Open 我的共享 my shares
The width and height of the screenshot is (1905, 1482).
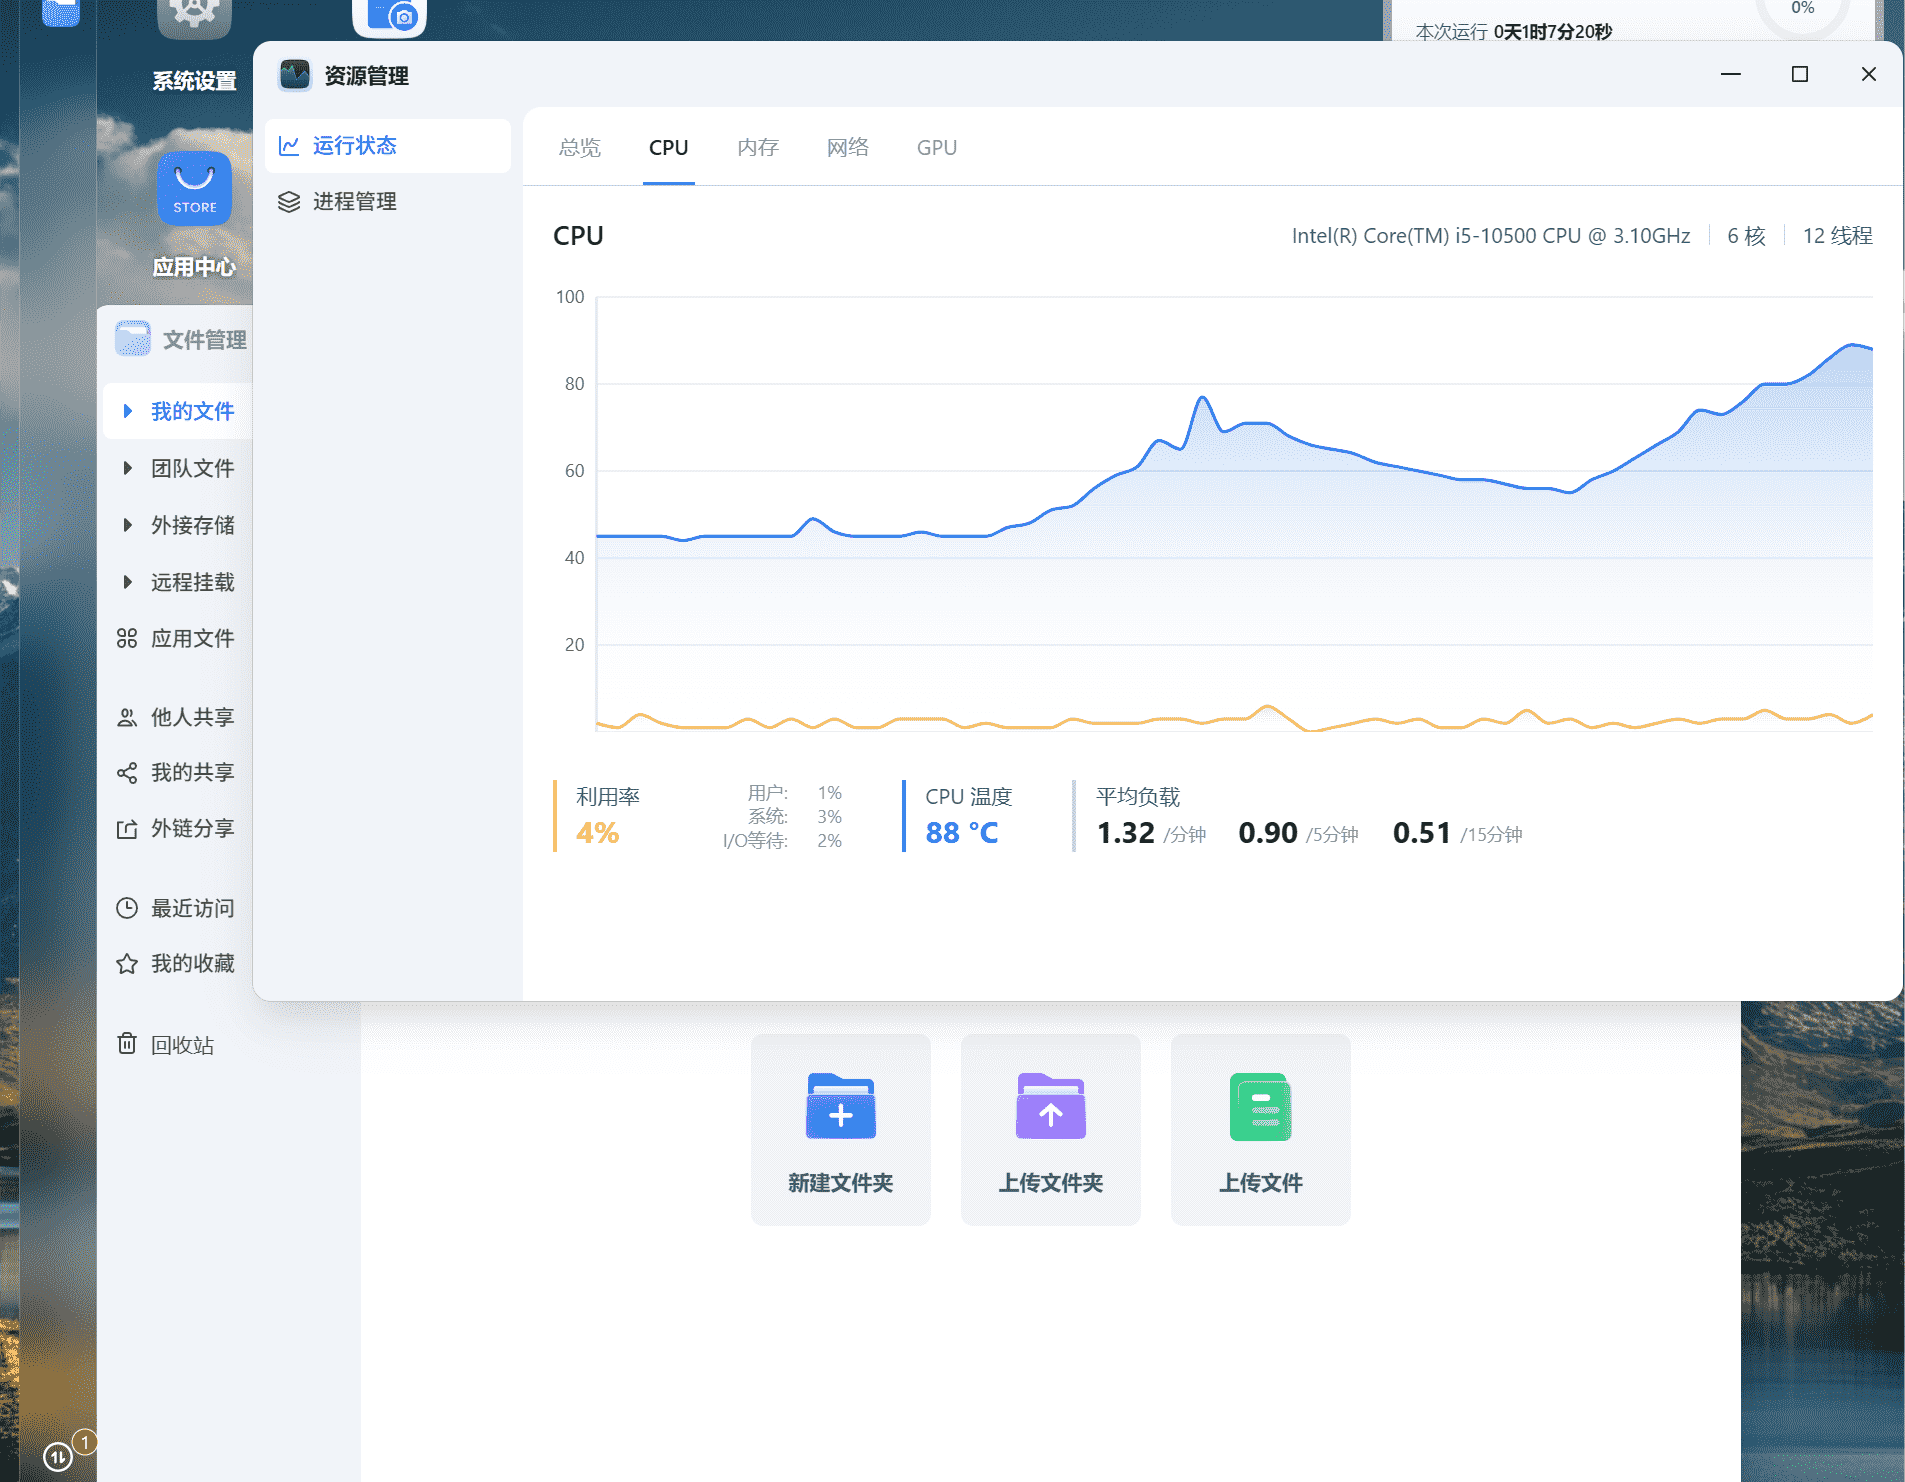191,773
